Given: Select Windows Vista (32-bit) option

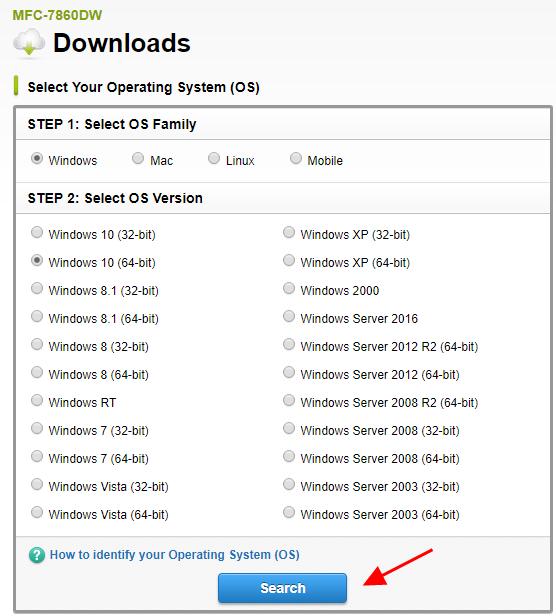Looking at the screenshot, I should pyautogui.click(x=37, y=484).
